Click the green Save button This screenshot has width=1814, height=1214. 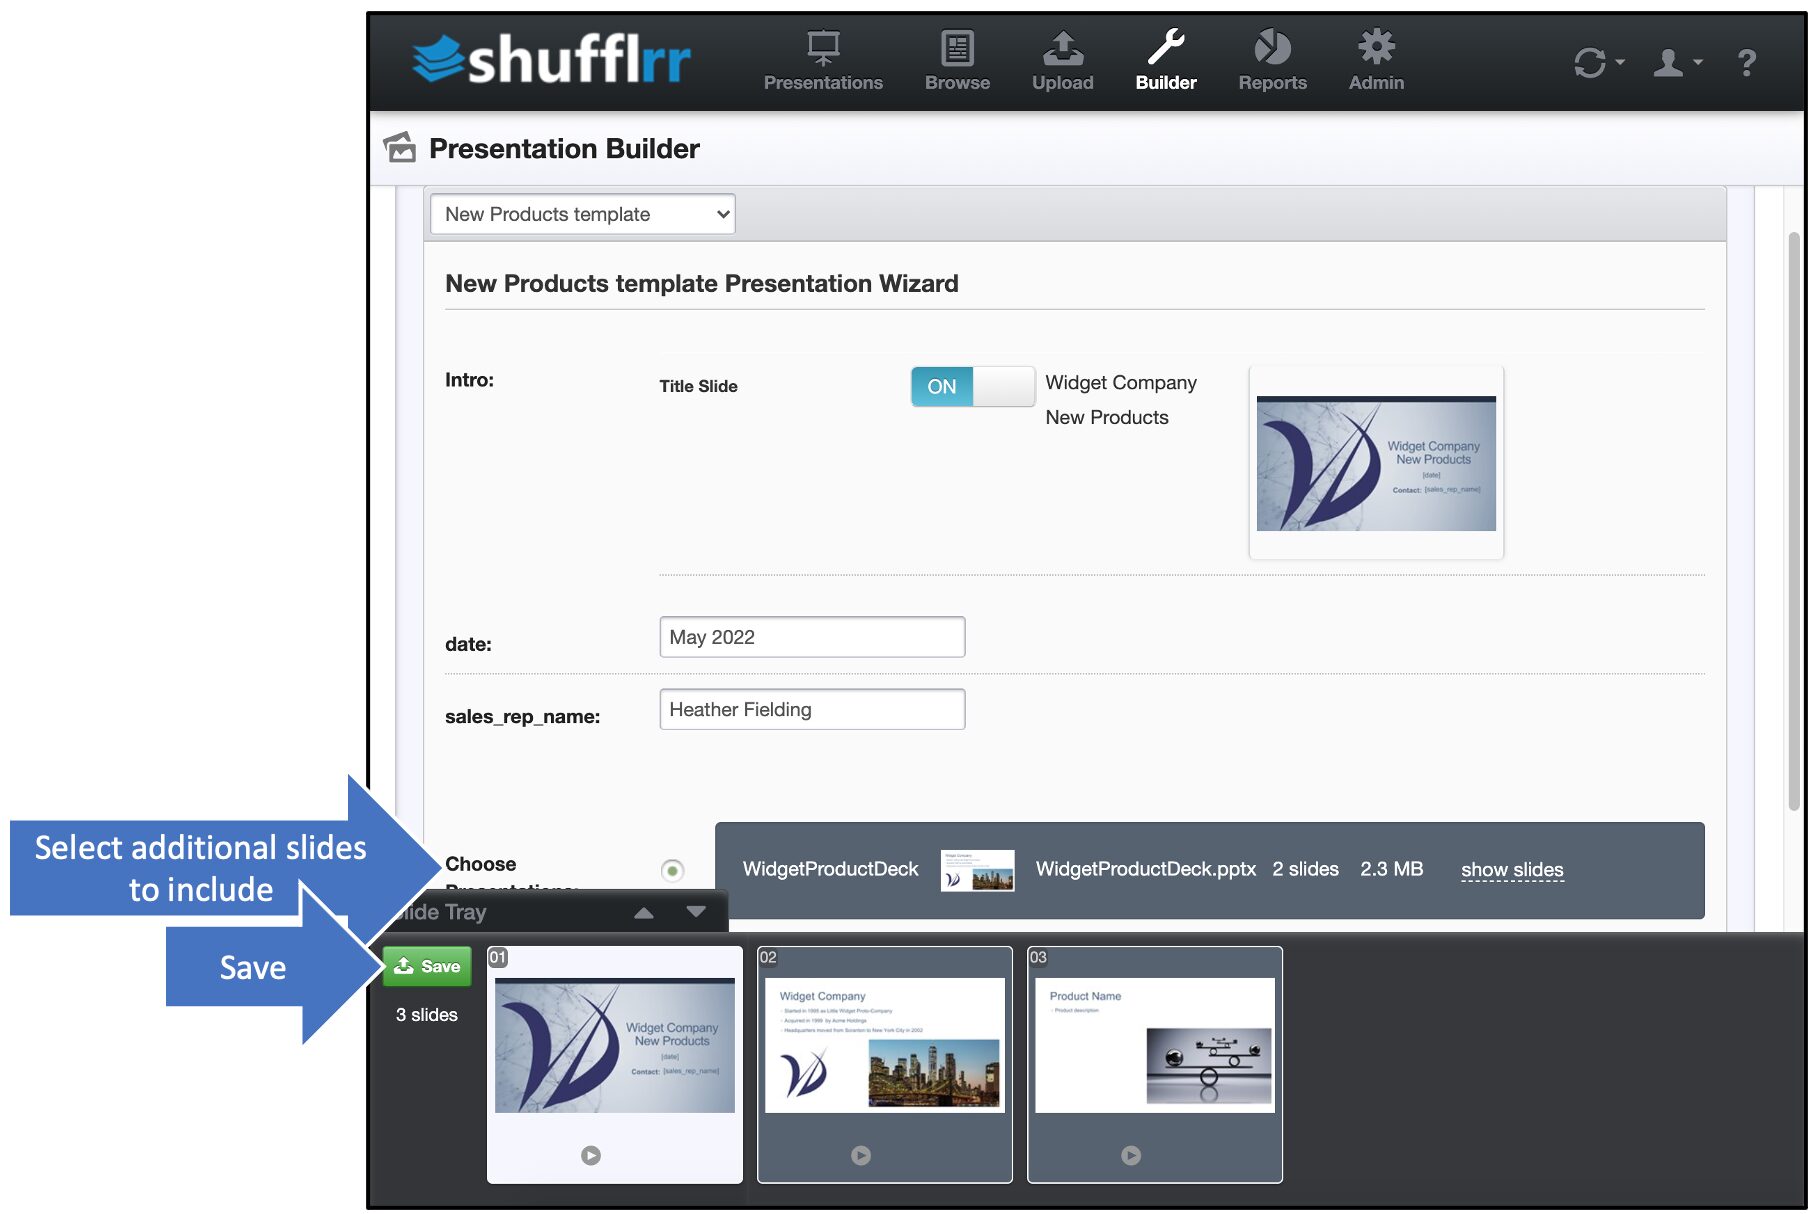(427, 966)
